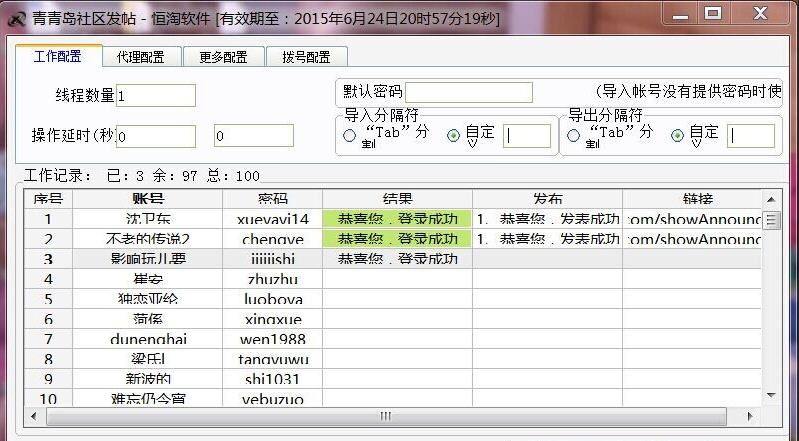The image size is (799, 441).
Task: Select Tab分割 radio under 导出分隔符
Action: (574, 136)
